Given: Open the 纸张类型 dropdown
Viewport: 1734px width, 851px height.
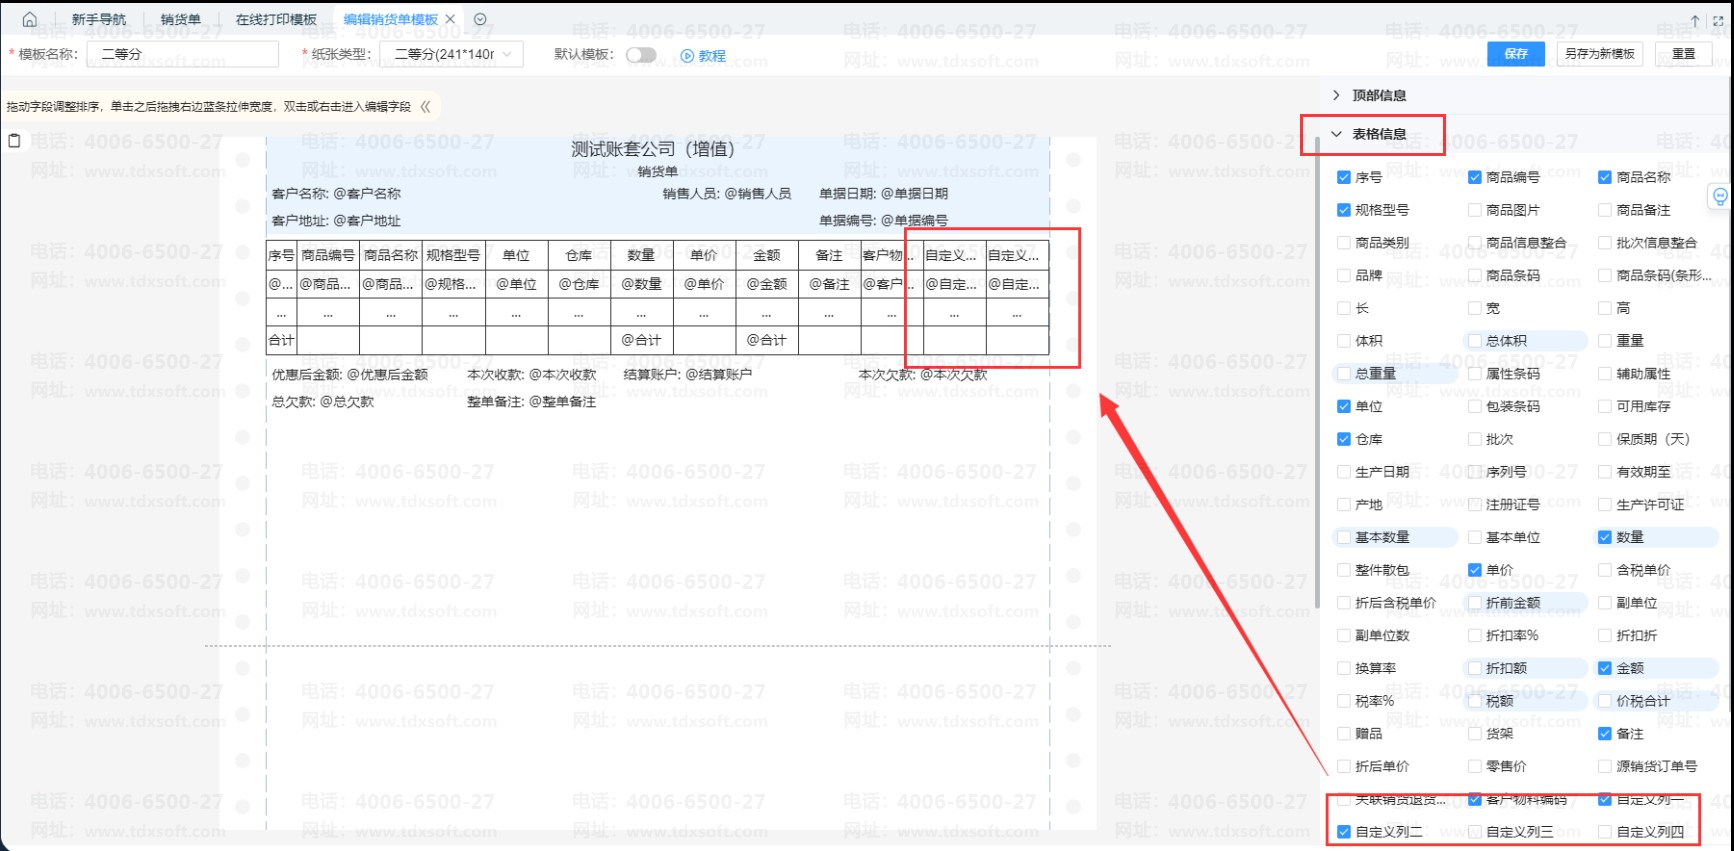Looking at the screenshot, I should click(452, 54).
